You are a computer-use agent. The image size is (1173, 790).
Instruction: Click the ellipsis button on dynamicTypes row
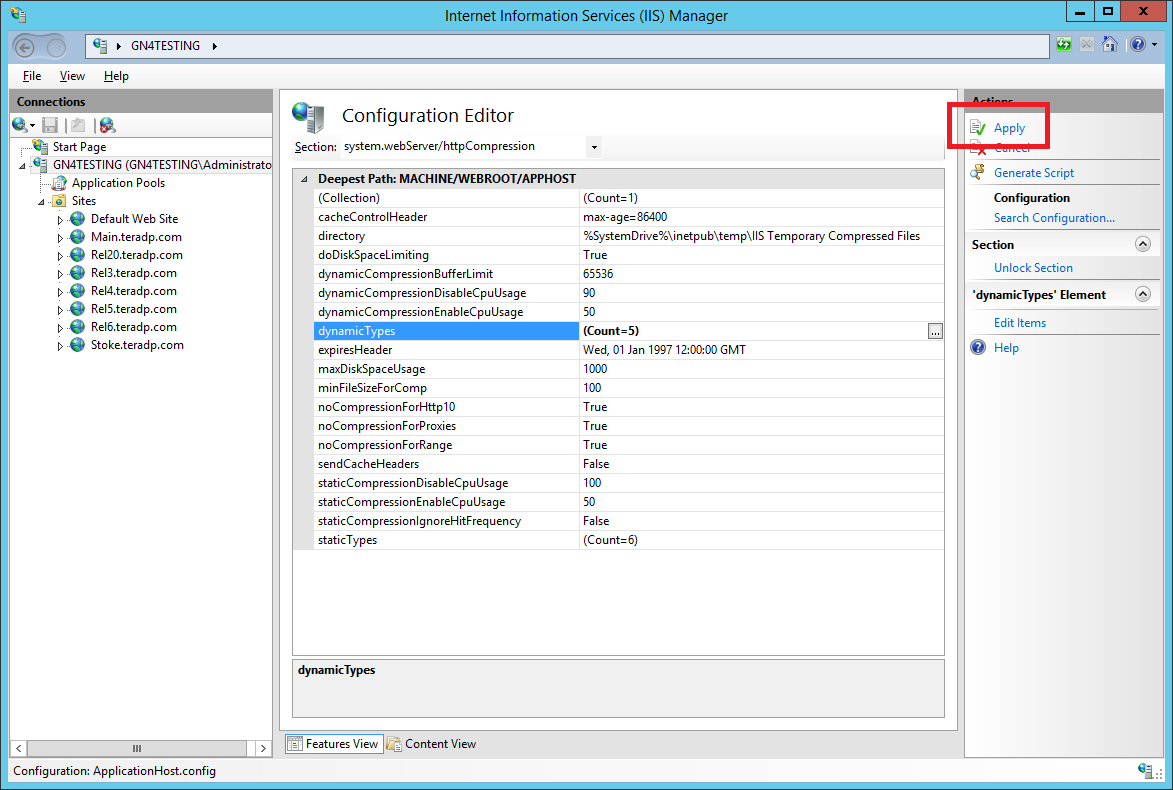click(935, 331)
